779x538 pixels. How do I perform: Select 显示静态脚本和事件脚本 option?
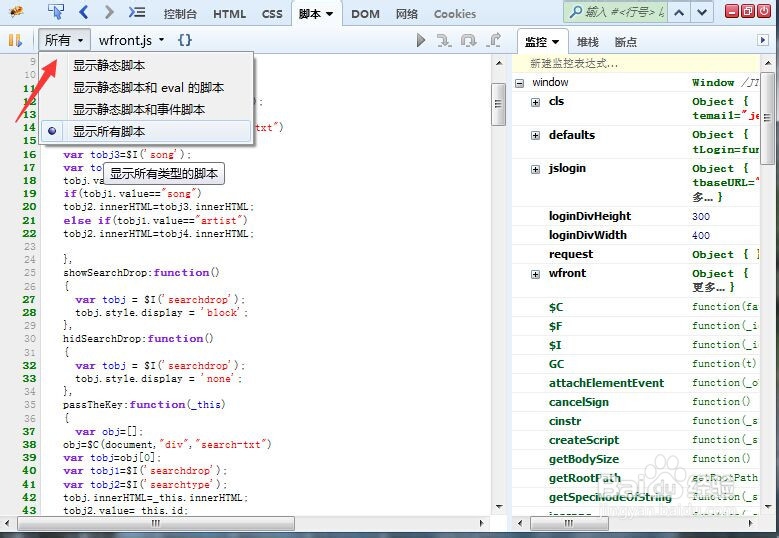tap(146, 110)
